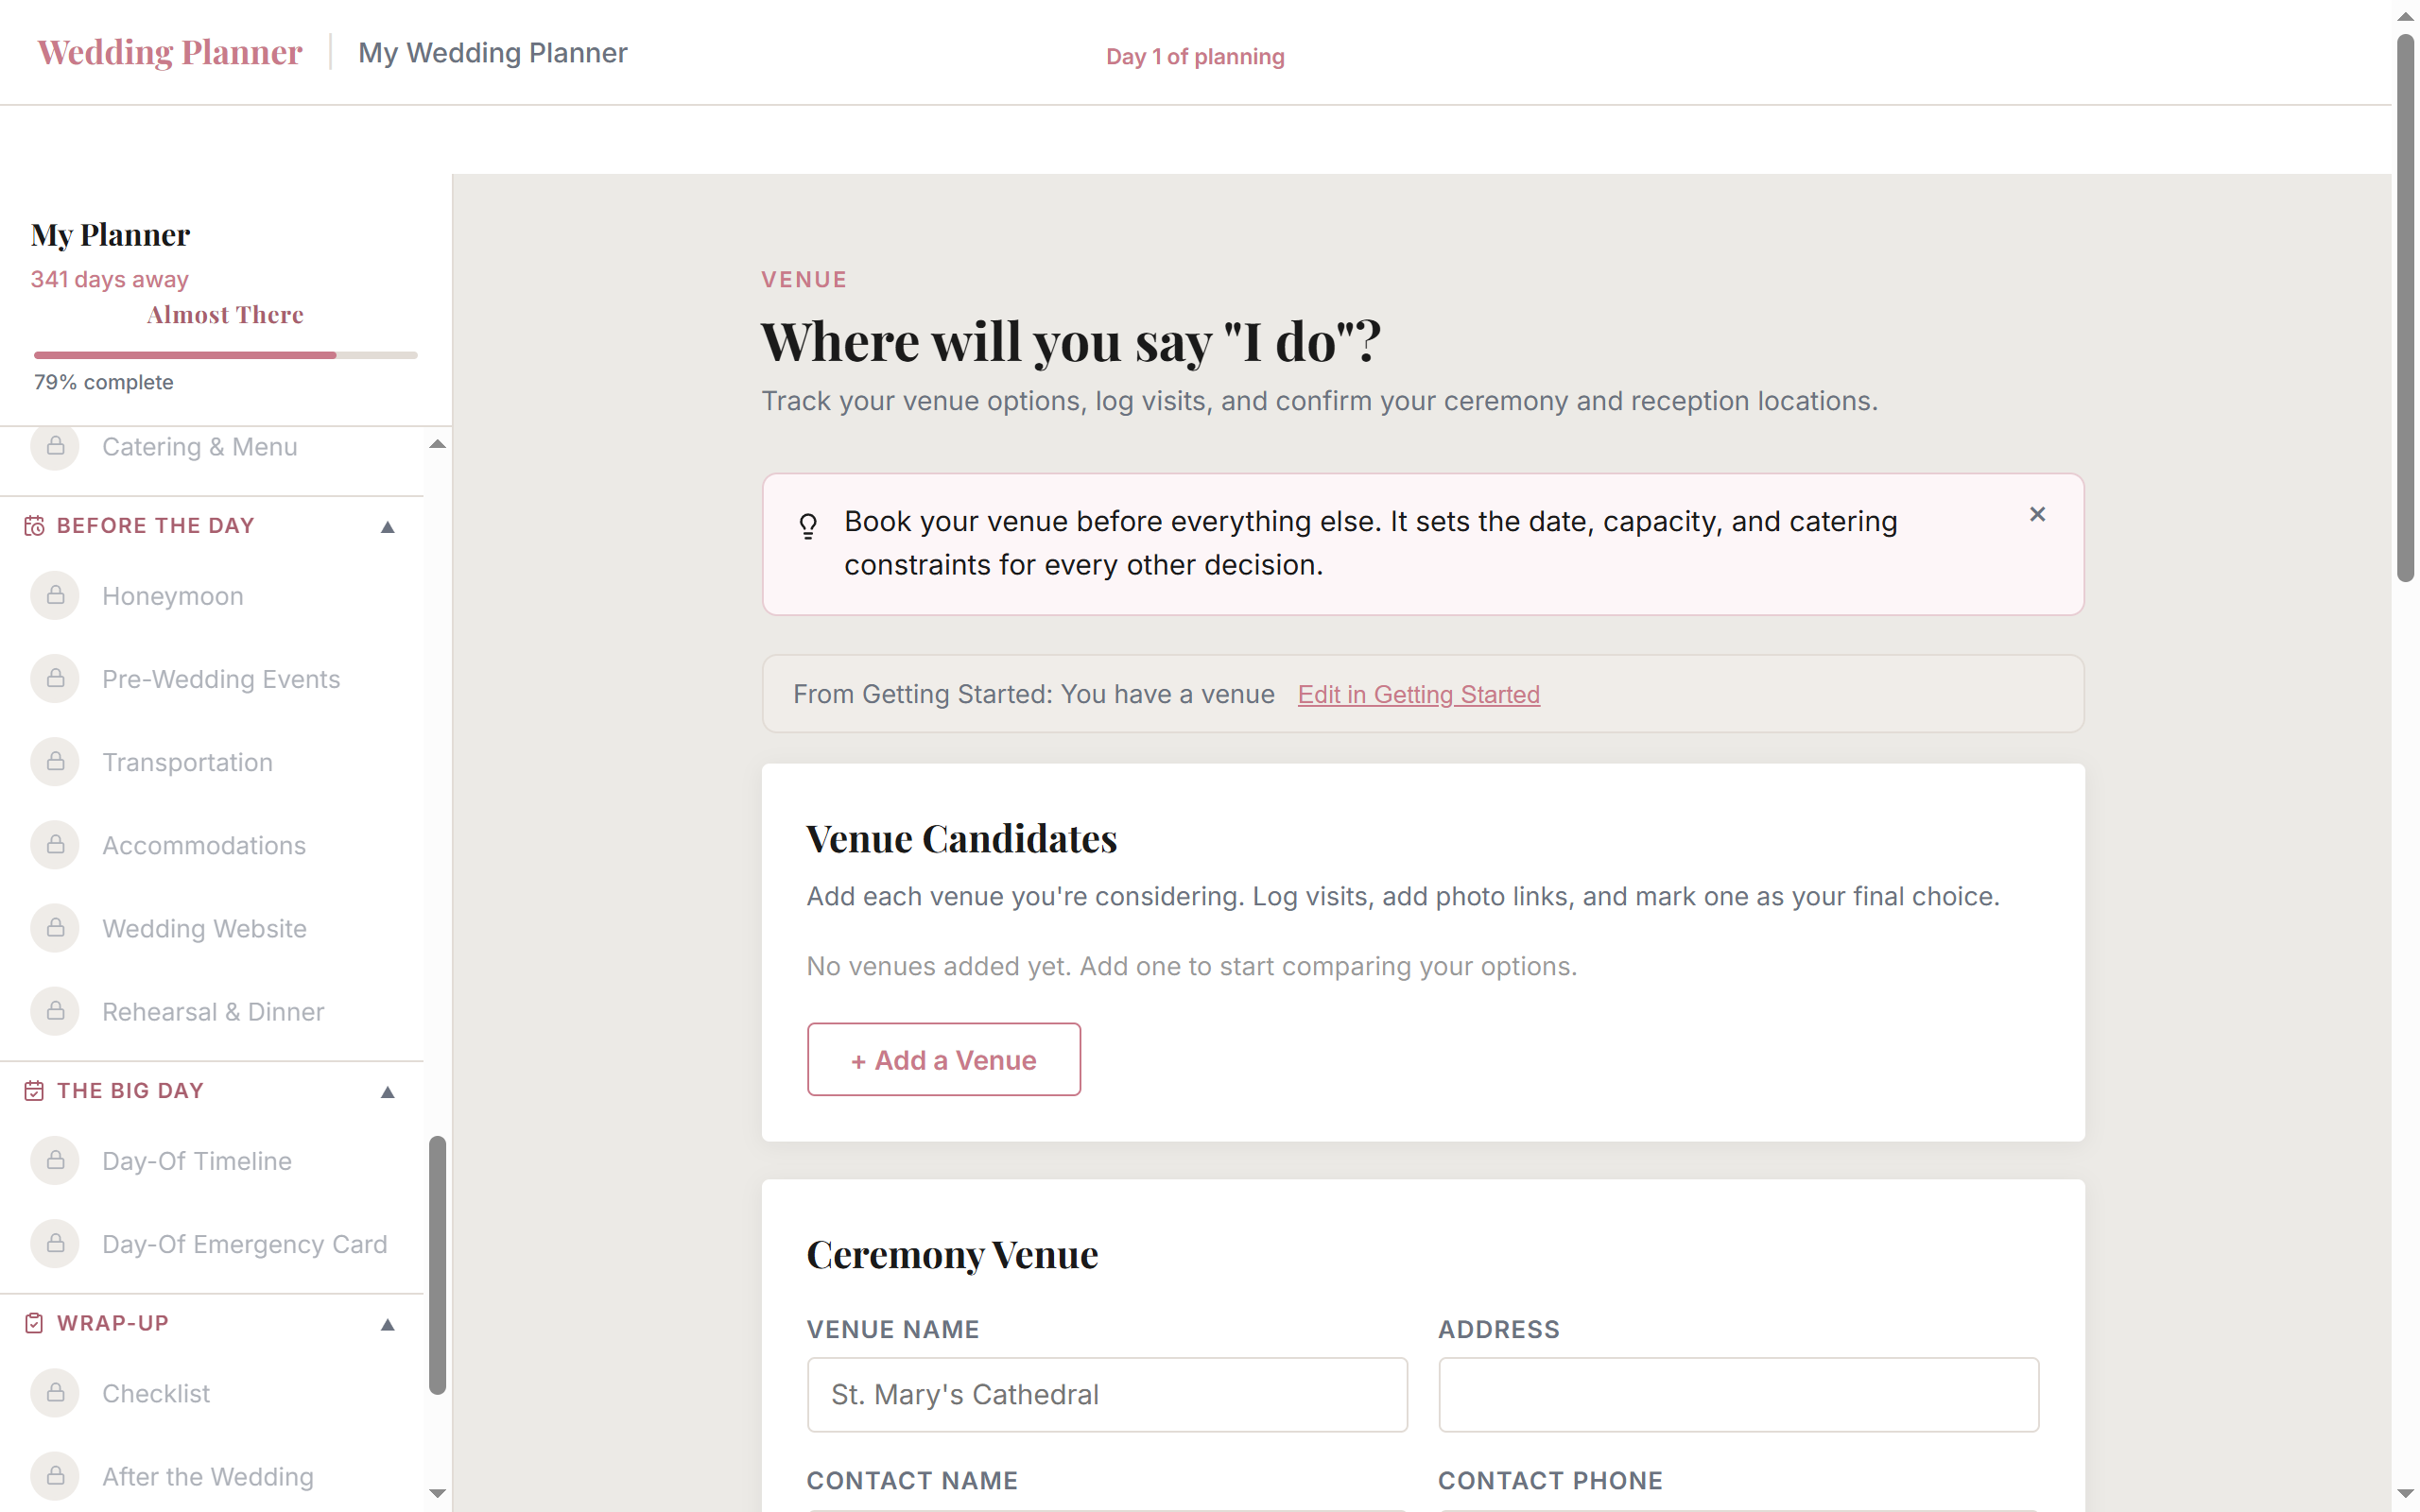Dismiss the venue booking tip banner
2420x1512 pixels.
(2037, 514)
